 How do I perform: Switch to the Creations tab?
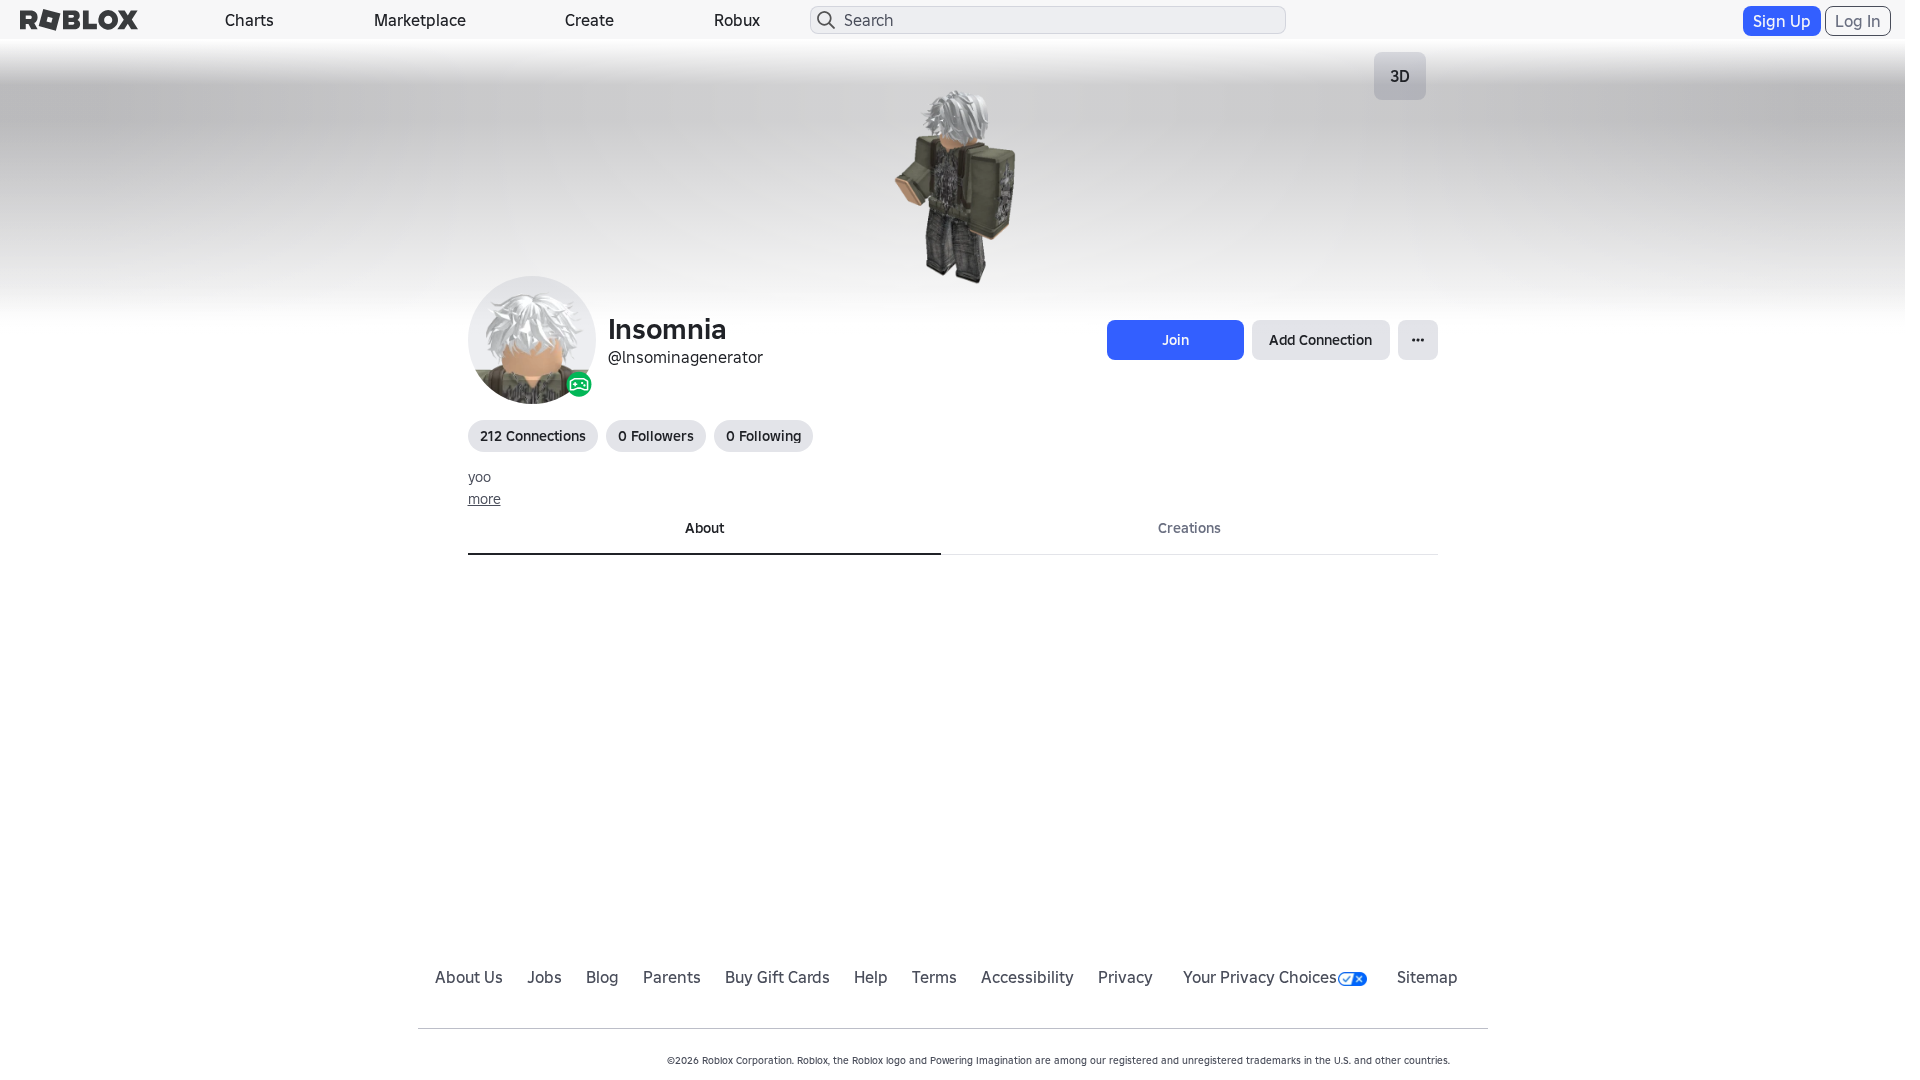[1189, 529]
